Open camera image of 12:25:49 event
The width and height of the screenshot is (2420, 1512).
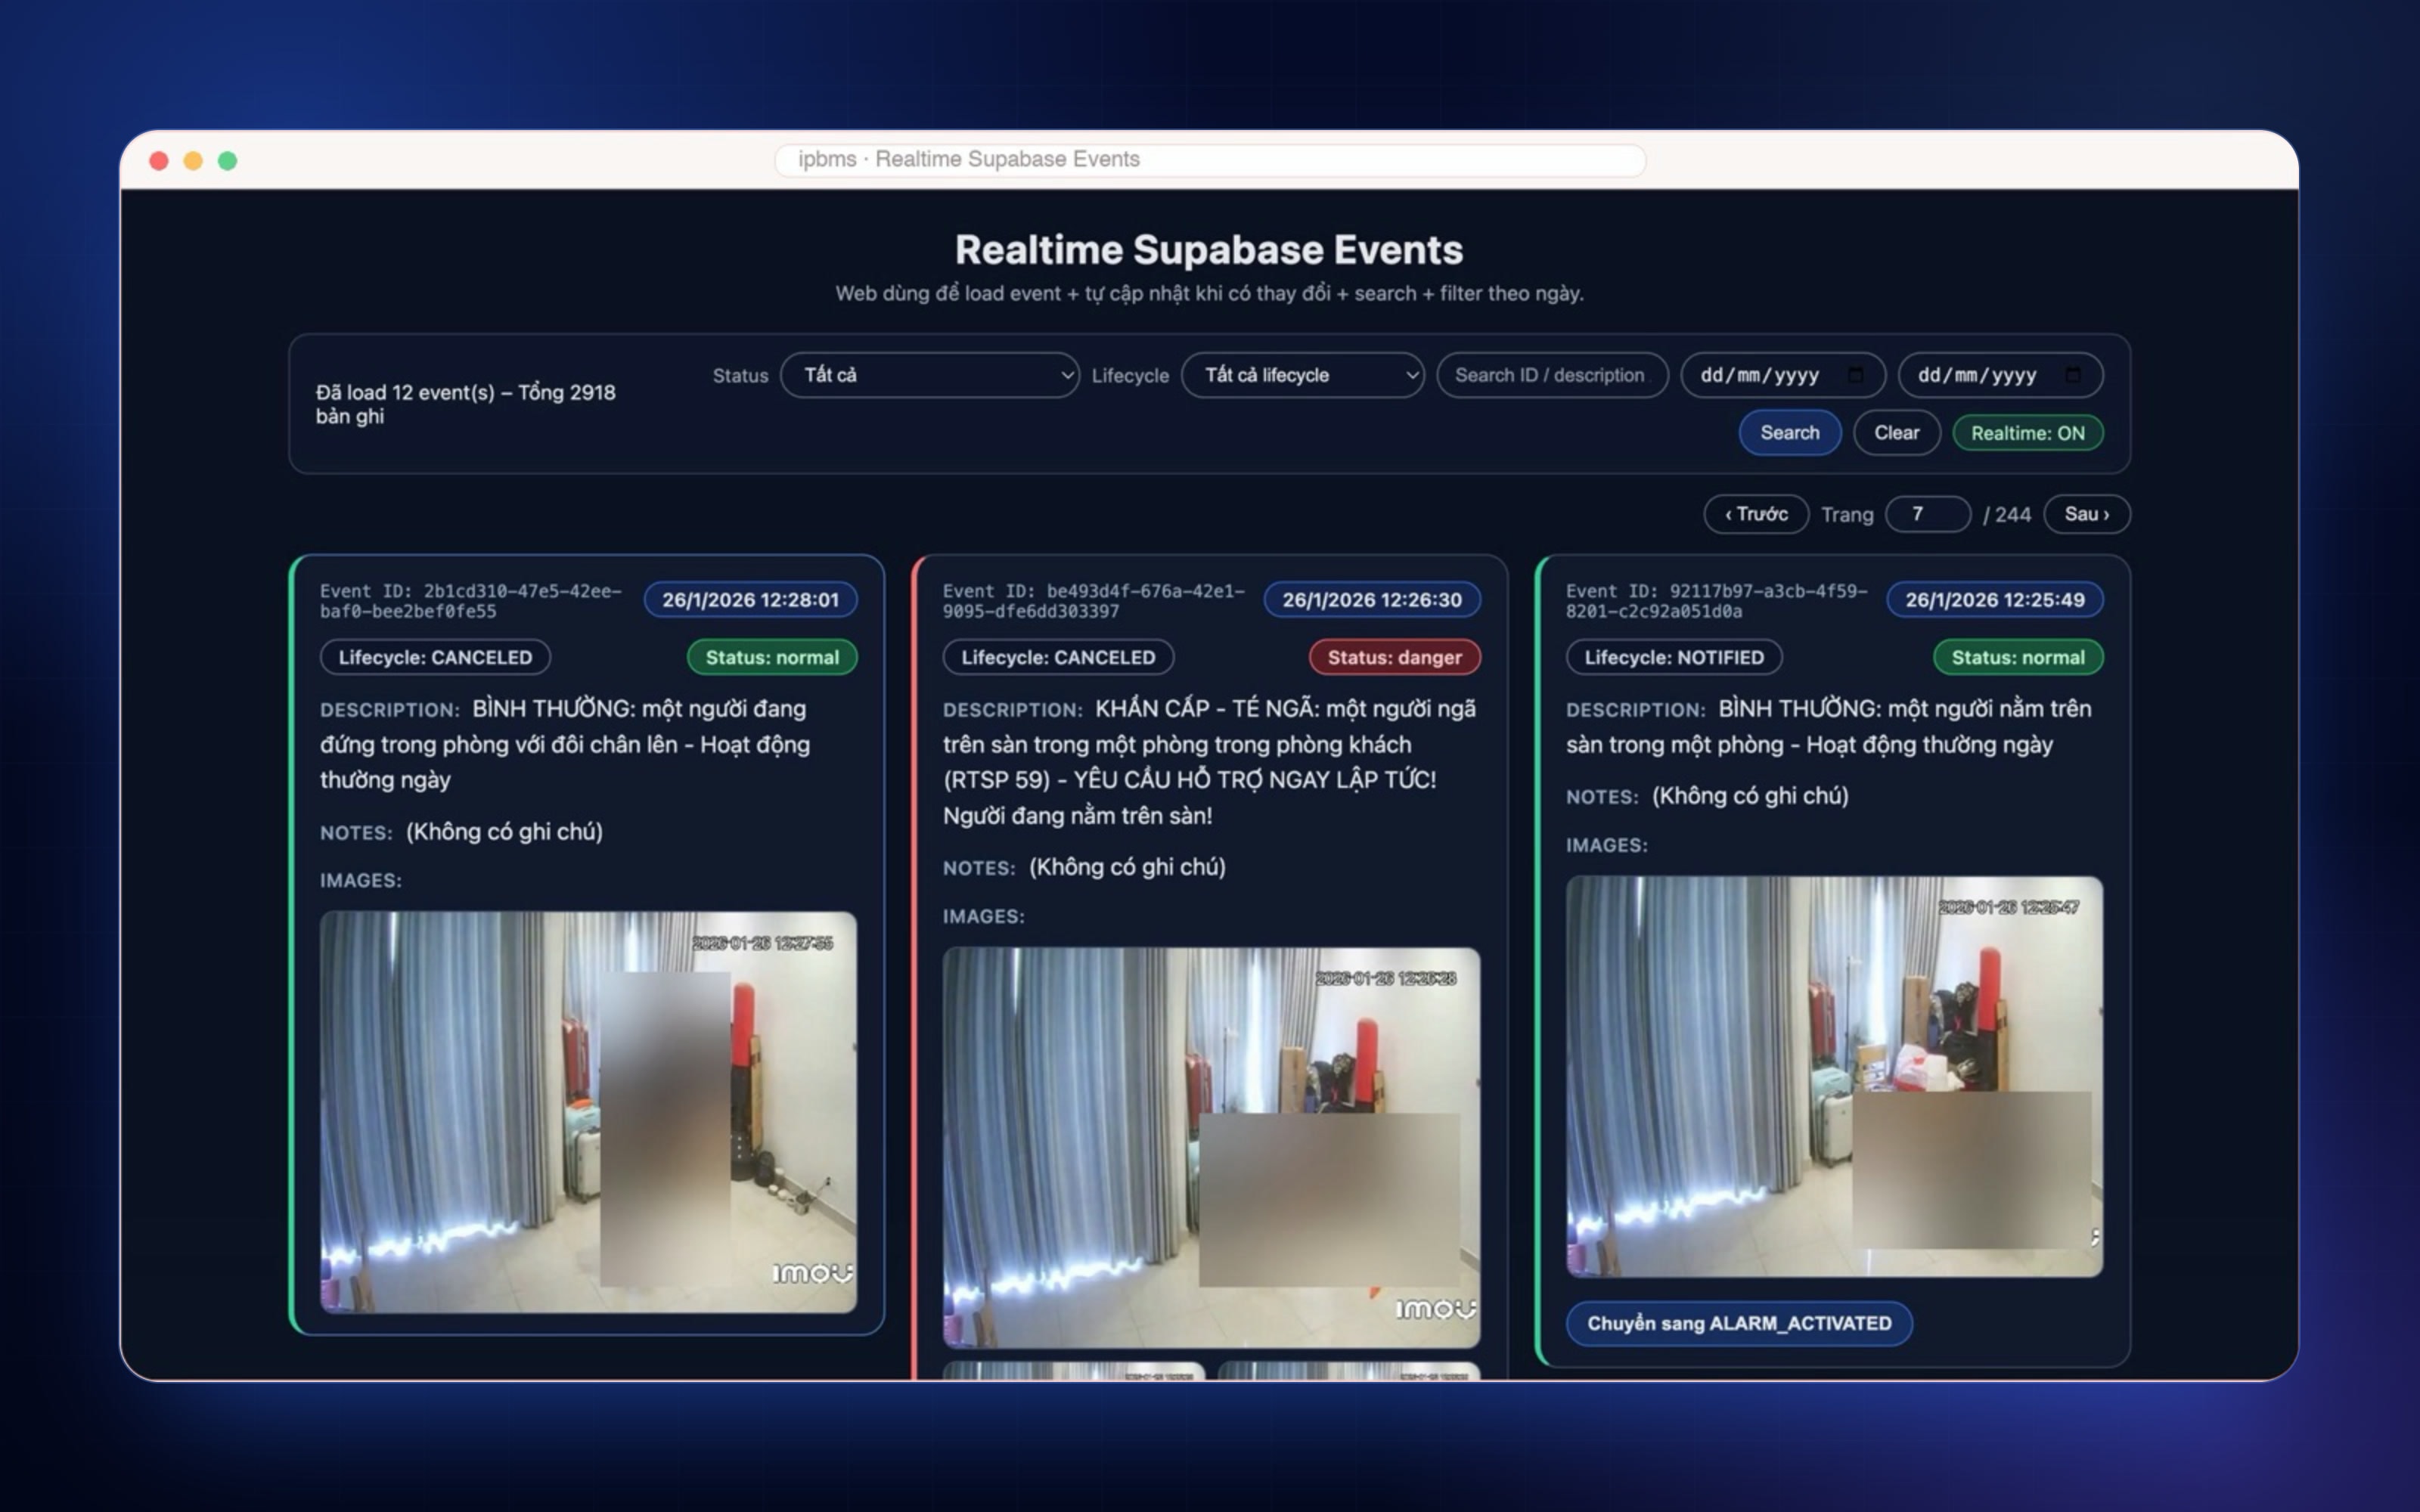1834,1076
